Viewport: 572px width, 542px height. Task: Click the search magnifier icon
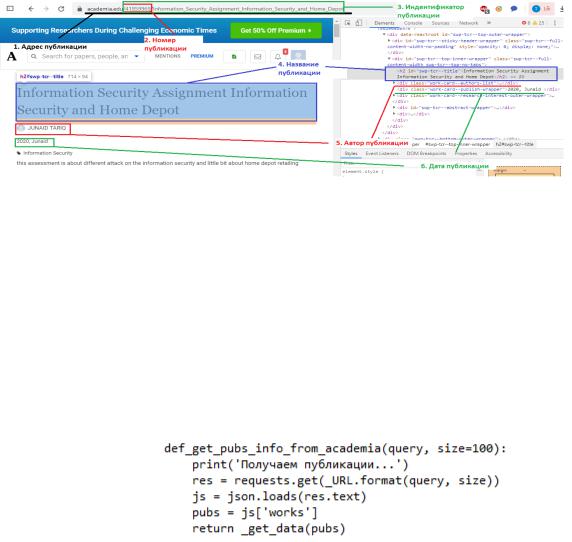34,57
